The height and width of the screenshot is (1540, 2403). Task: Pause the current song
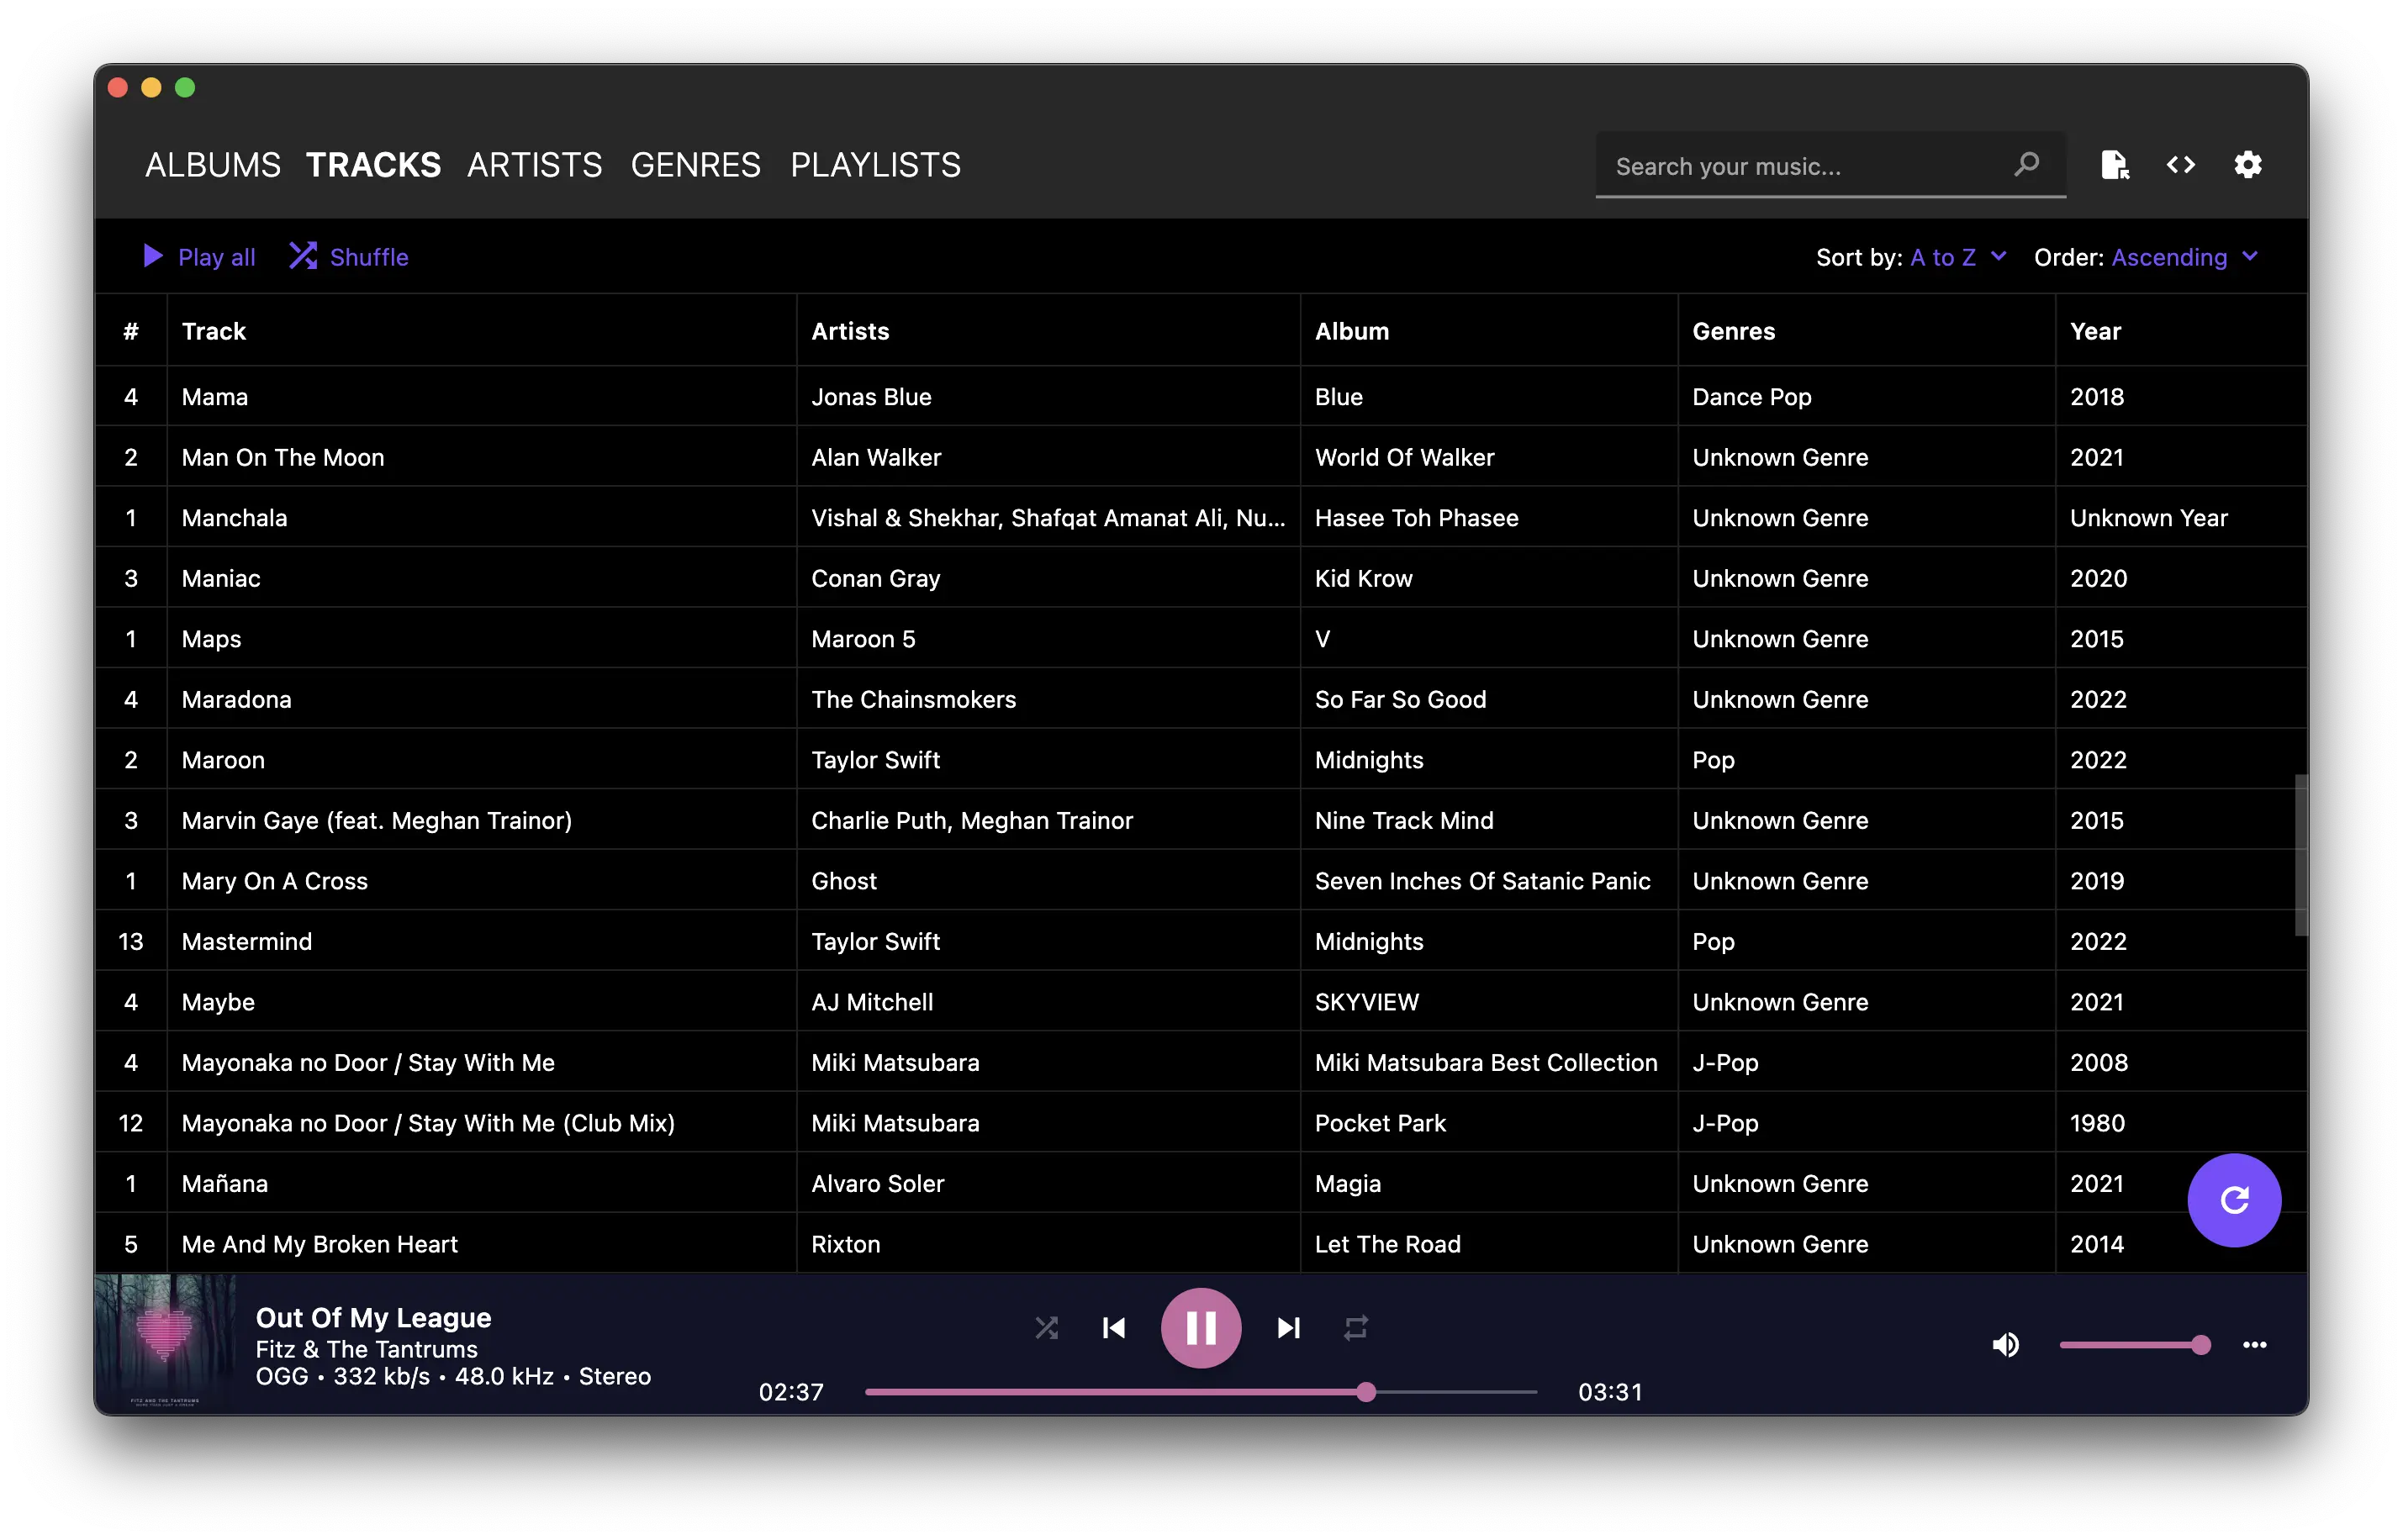pyautogui.click(x=1200, y=1328)
